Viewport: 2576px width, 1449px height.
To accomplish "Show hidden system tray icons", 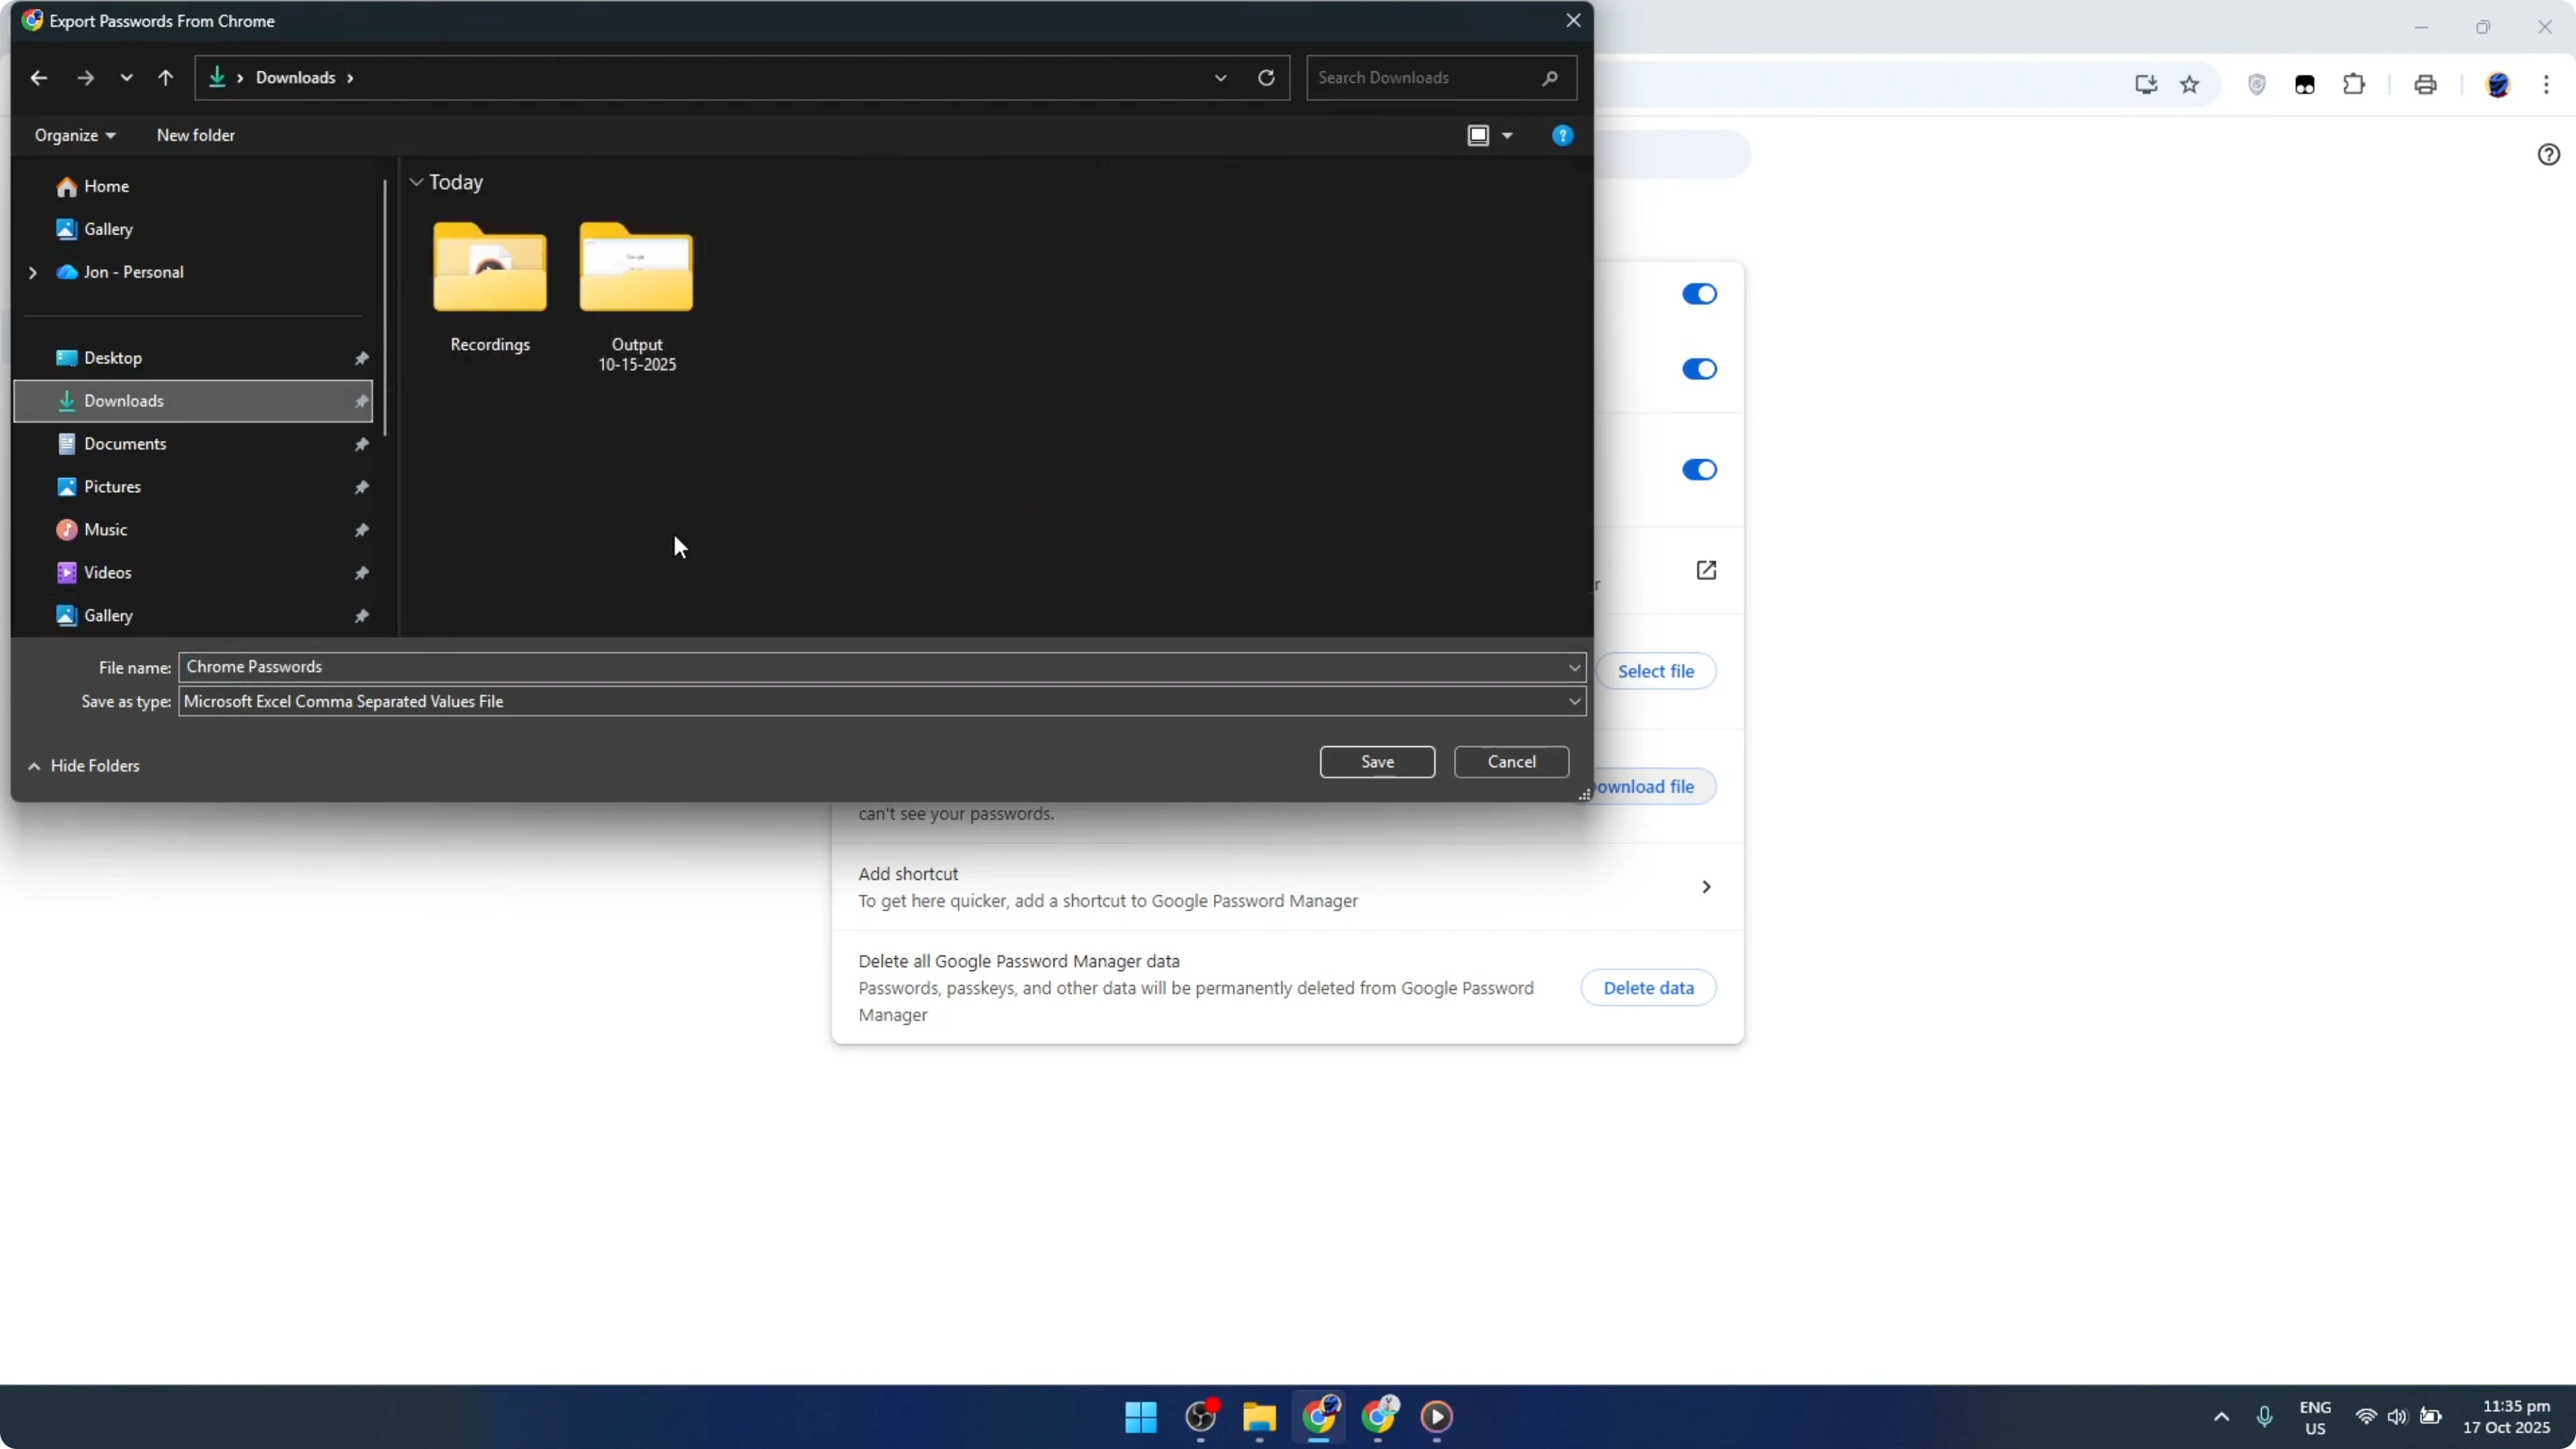I will (x=2221, y=1417).
